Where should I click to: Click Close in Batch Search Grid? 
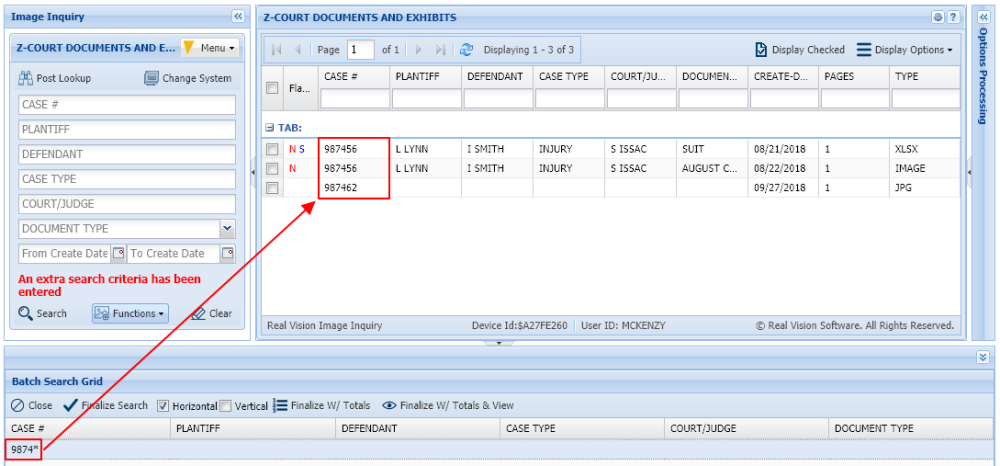32,405
